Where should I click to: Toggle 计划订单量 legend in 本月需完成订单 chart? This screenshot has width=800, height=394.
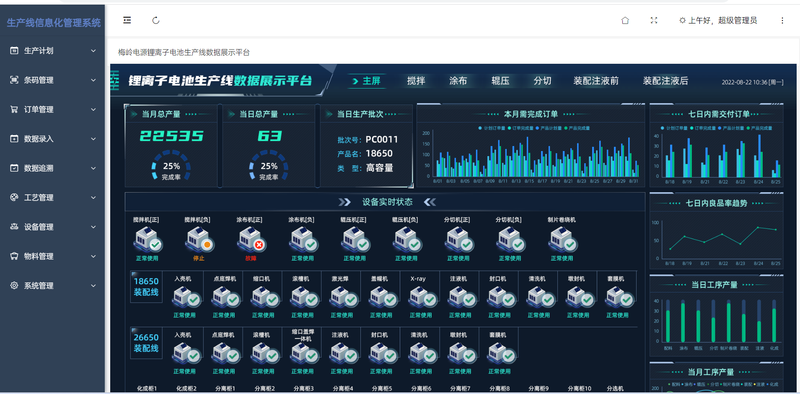click(492, 128)
